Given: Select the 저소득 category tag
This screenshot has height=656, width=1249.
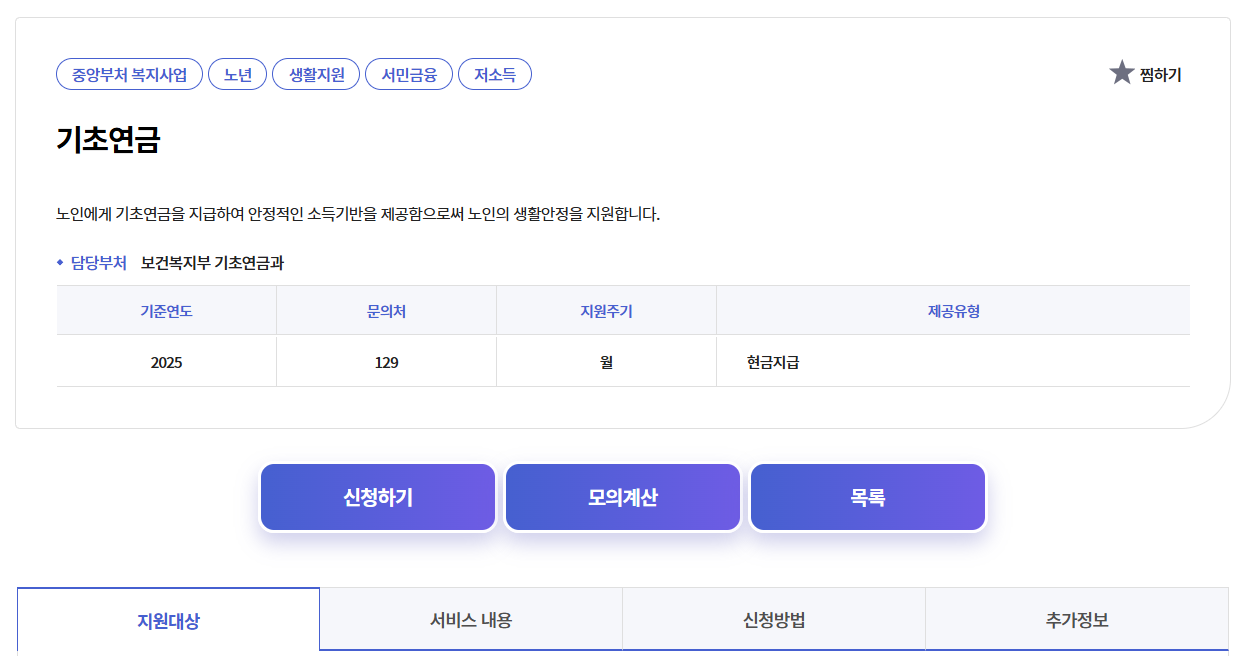Looking at the screenshot, I should click(494, 73).
